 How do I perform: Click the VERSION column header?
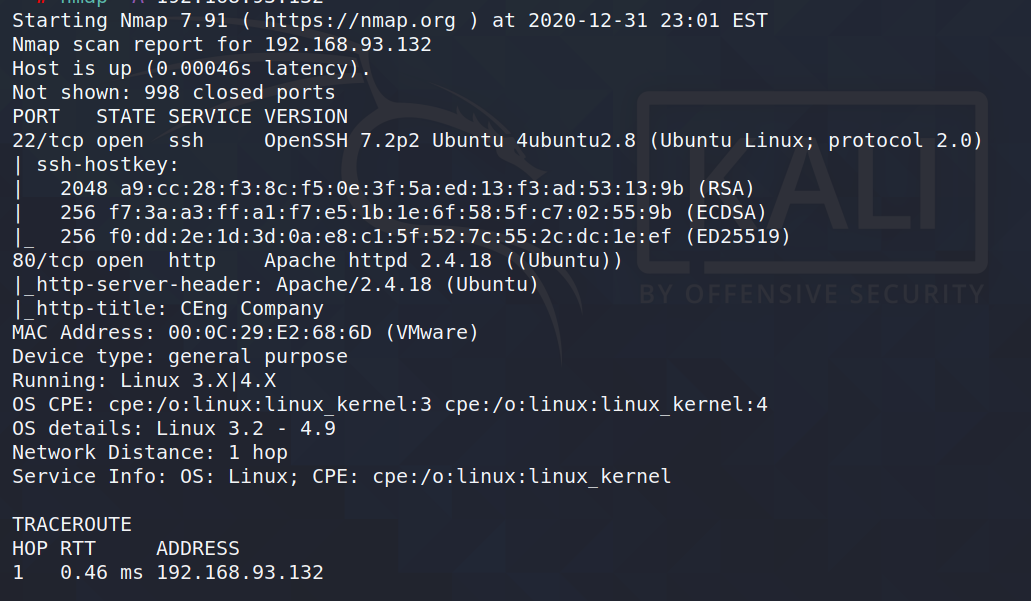306,116
